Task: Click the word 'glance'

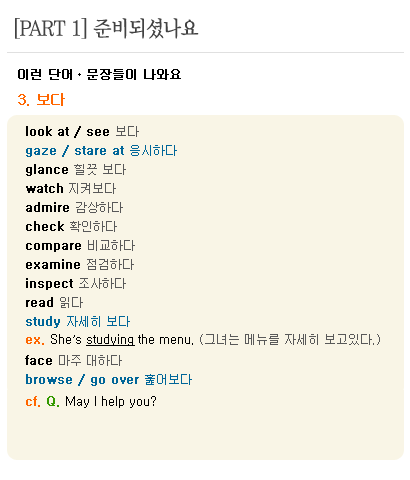Action: [x=47, y=170]
